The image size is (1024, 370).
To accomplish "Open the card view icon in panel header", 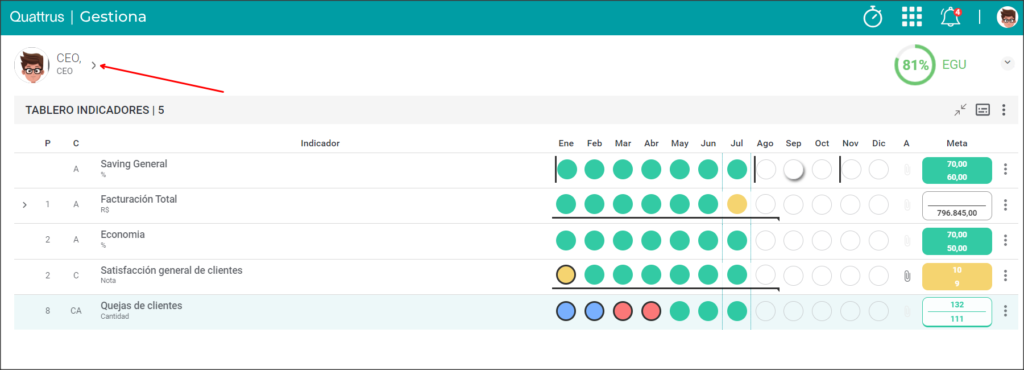I will (982, 110).
